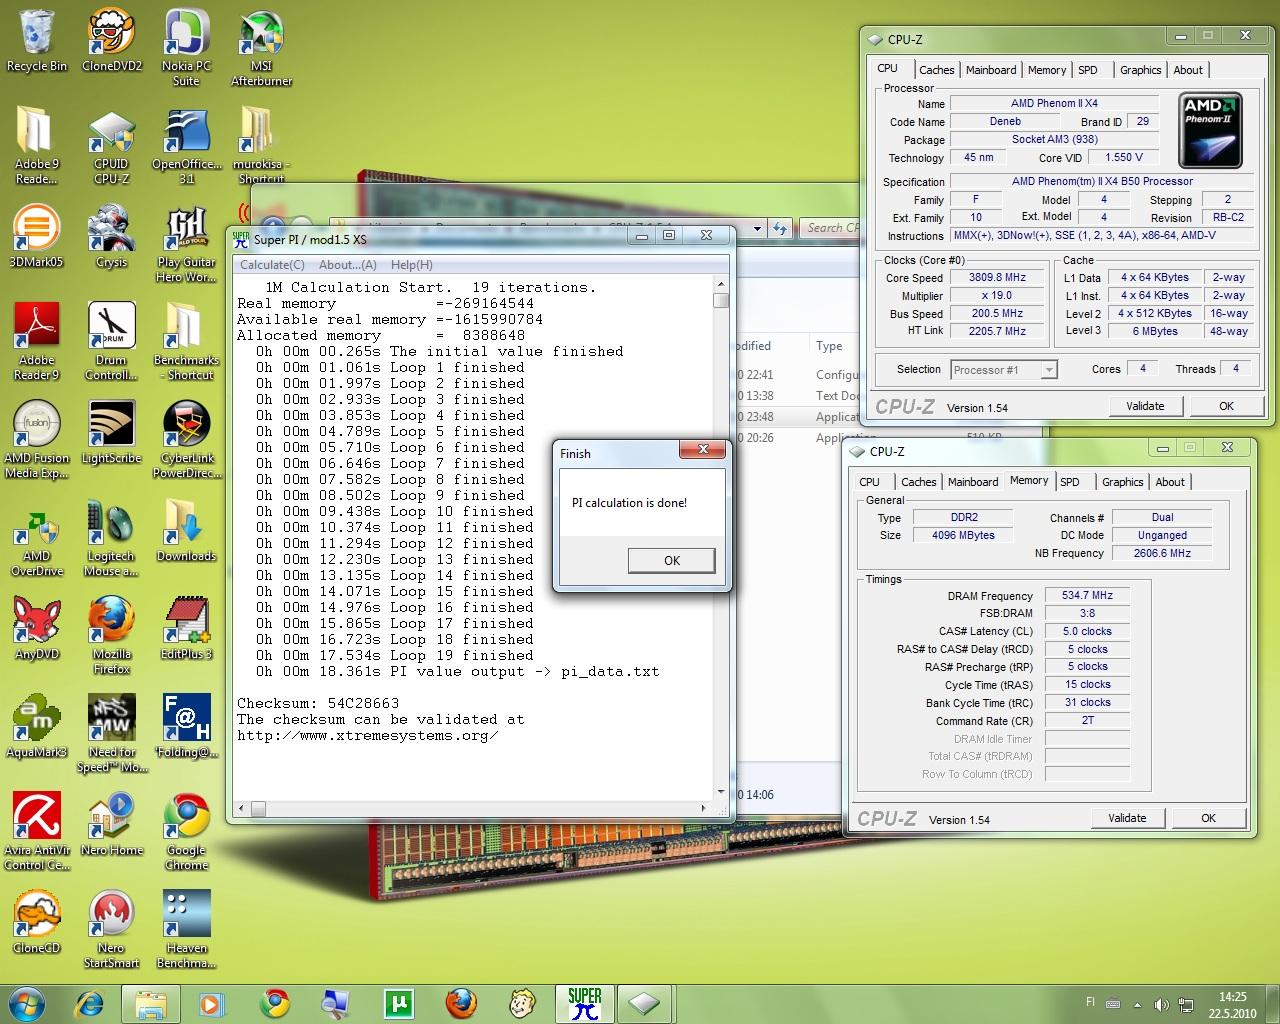Switch to Mainboard tab in top CPU-Z
This screenshot has height=1024, width=1280.
[991, 70]
